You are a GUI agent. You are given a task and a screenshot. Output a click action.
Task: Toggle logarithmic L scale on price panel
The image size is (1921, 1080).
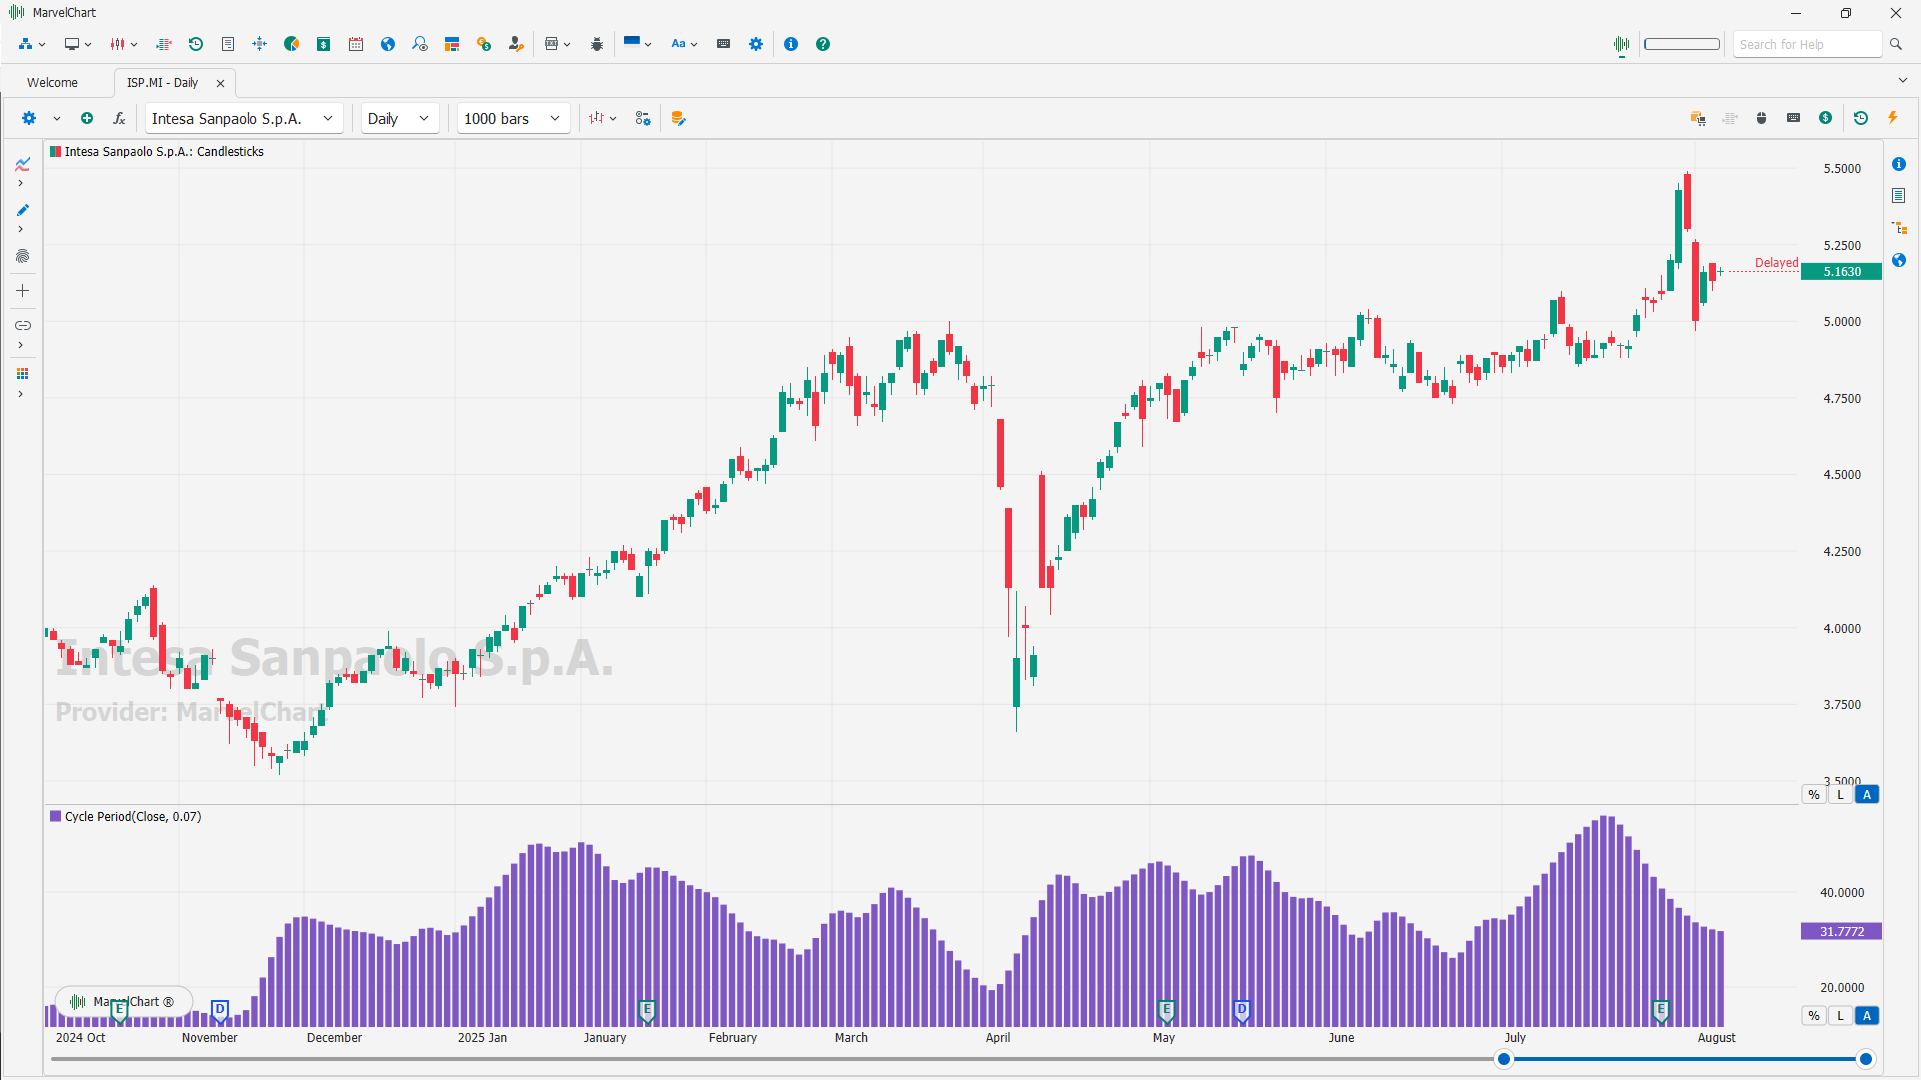click(x=1840, y=795)
